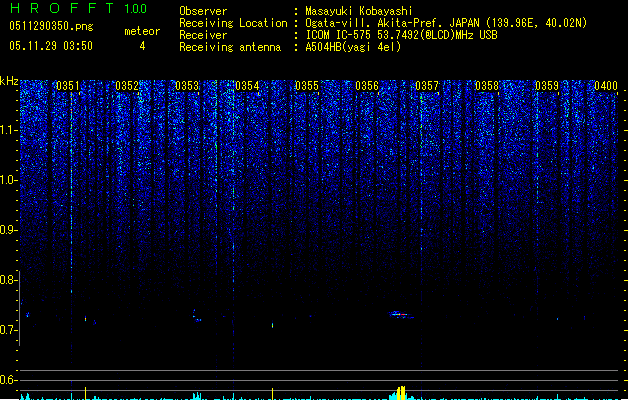Click the 0353 time marker
629x400 pixels.
[x=187, y=86]
